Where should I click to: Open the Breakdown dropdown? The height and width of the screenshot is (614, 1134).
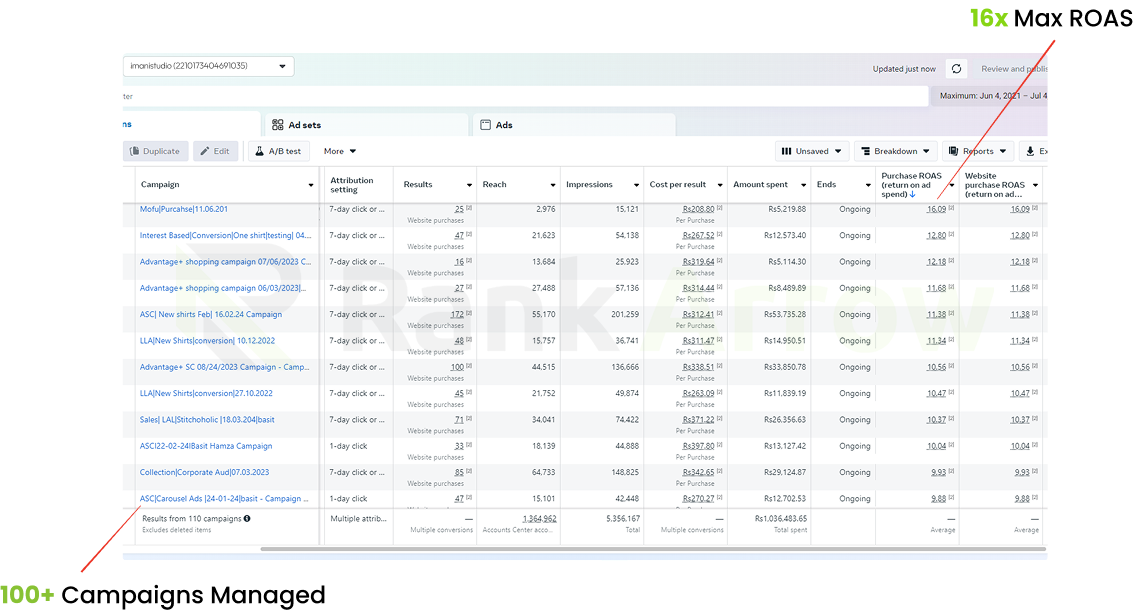(x=894, y=151)
